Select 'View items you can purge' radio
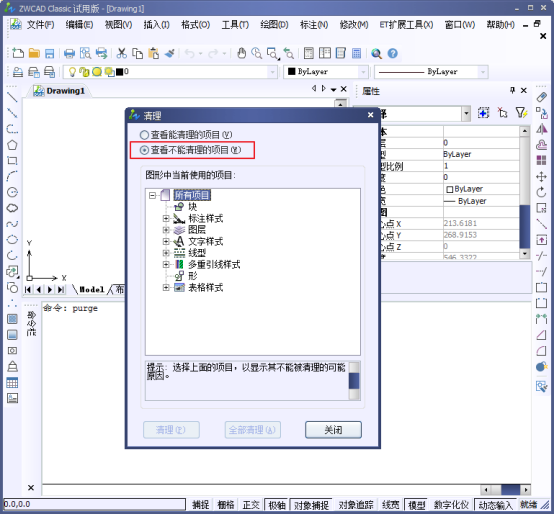The height and width of the screenshot is (514, 554). (x=186, y=135)
